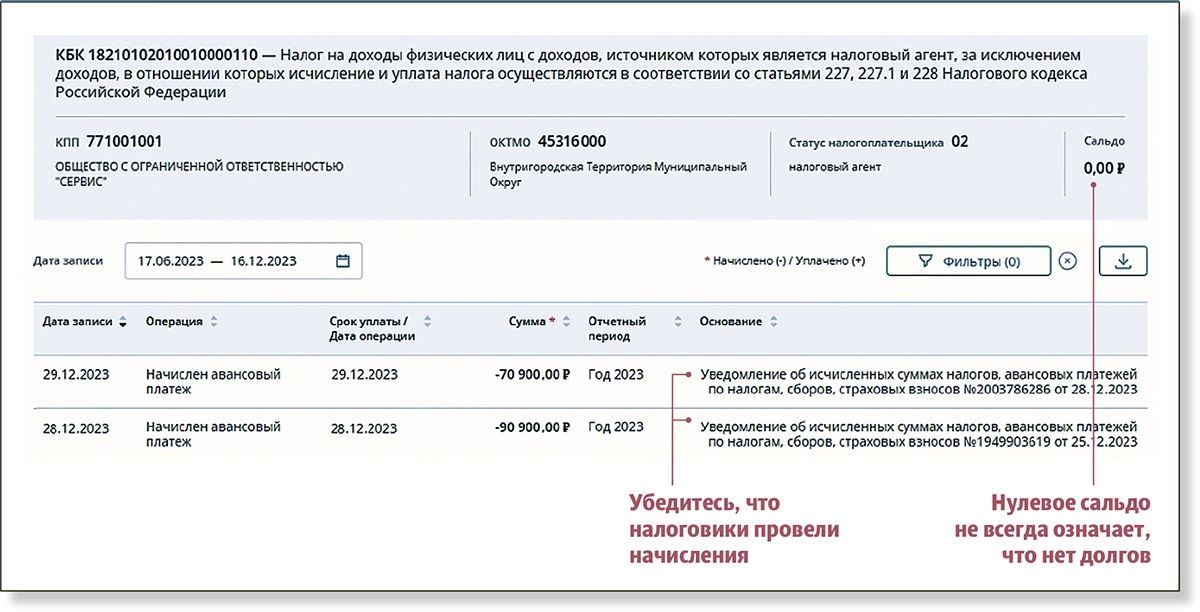The image size is (1200, 612).
Task: Click the Сальдо 0,00 ₽ value
Action: [x=1104, y=168]
